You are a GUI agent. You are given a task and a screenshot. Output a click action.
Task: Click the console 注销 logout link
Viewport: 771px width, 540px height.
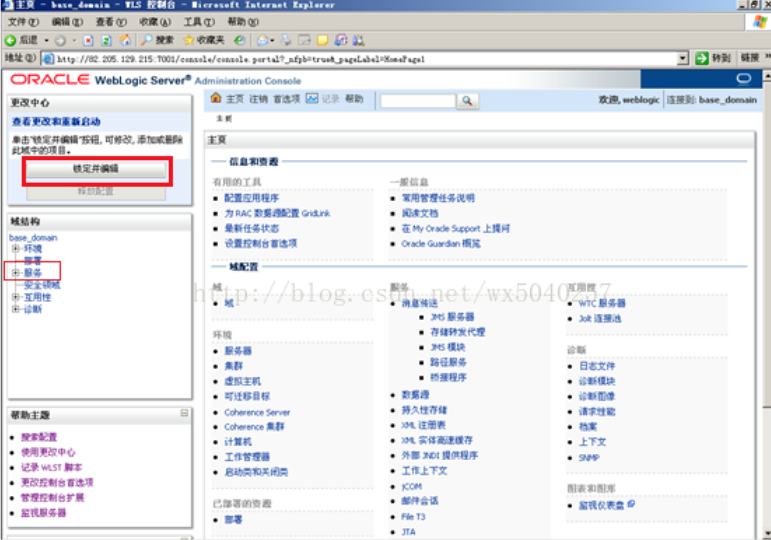click(x=258, y=99)
